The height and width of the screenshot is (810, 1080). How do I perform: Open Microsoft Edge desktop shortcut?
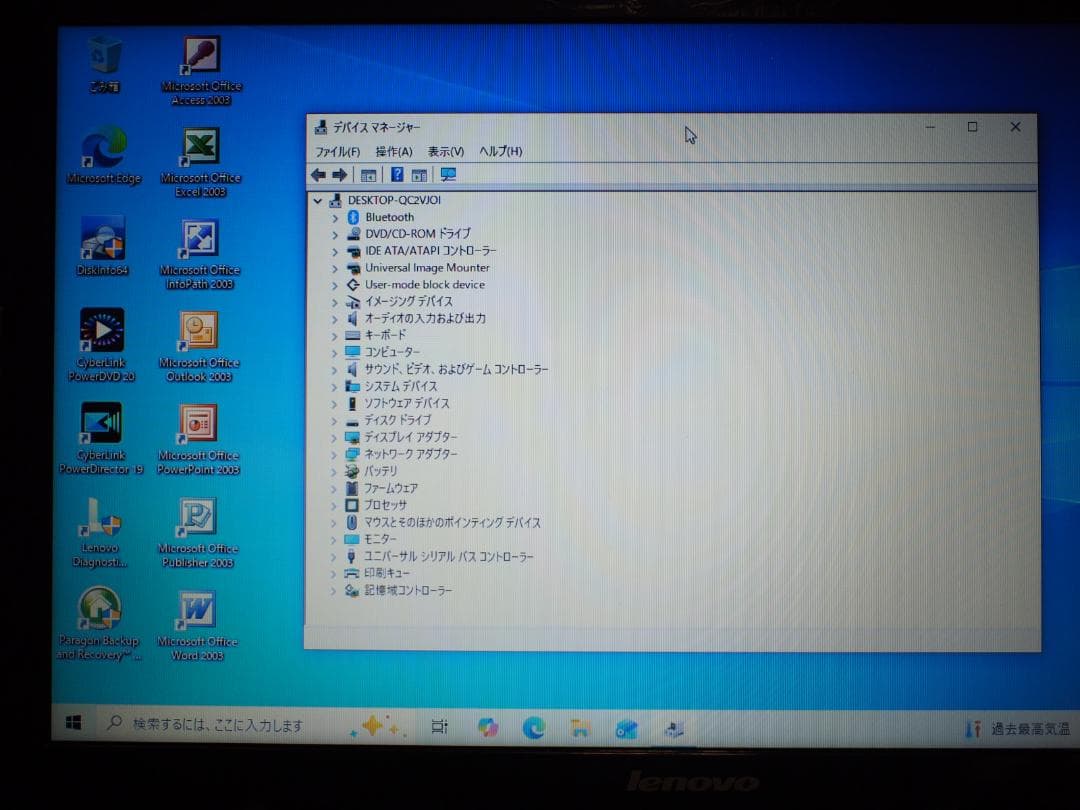[103, 156]
